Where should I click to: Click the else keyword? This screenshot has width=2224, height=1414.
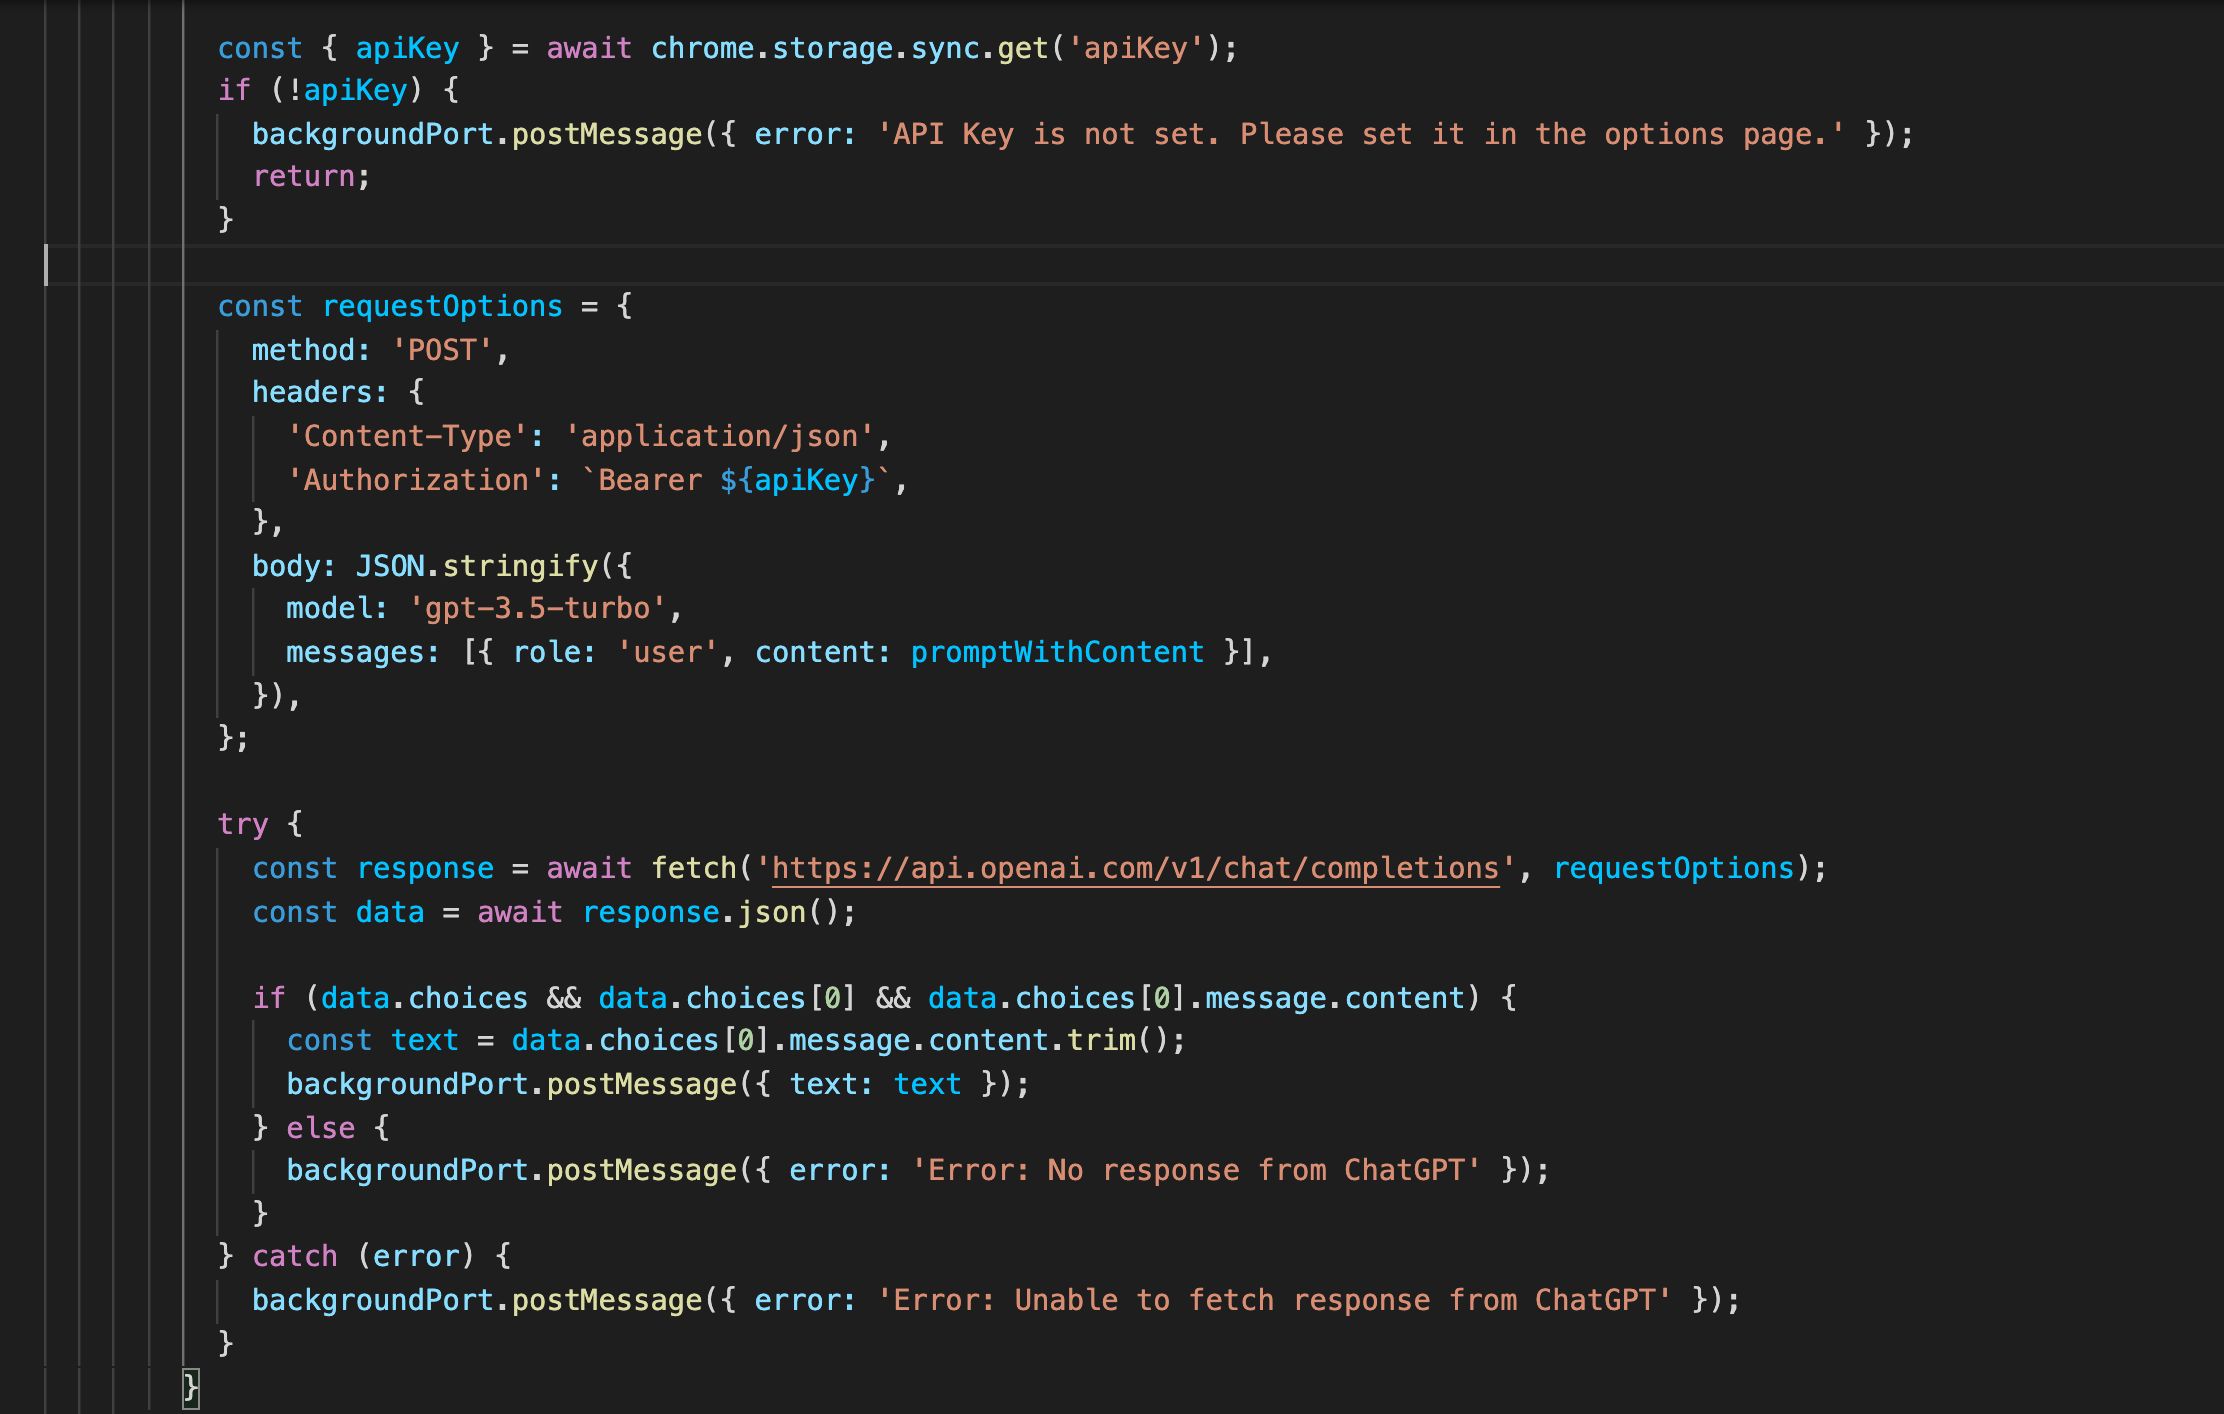pyautogui.click(x=320, y=1128)
